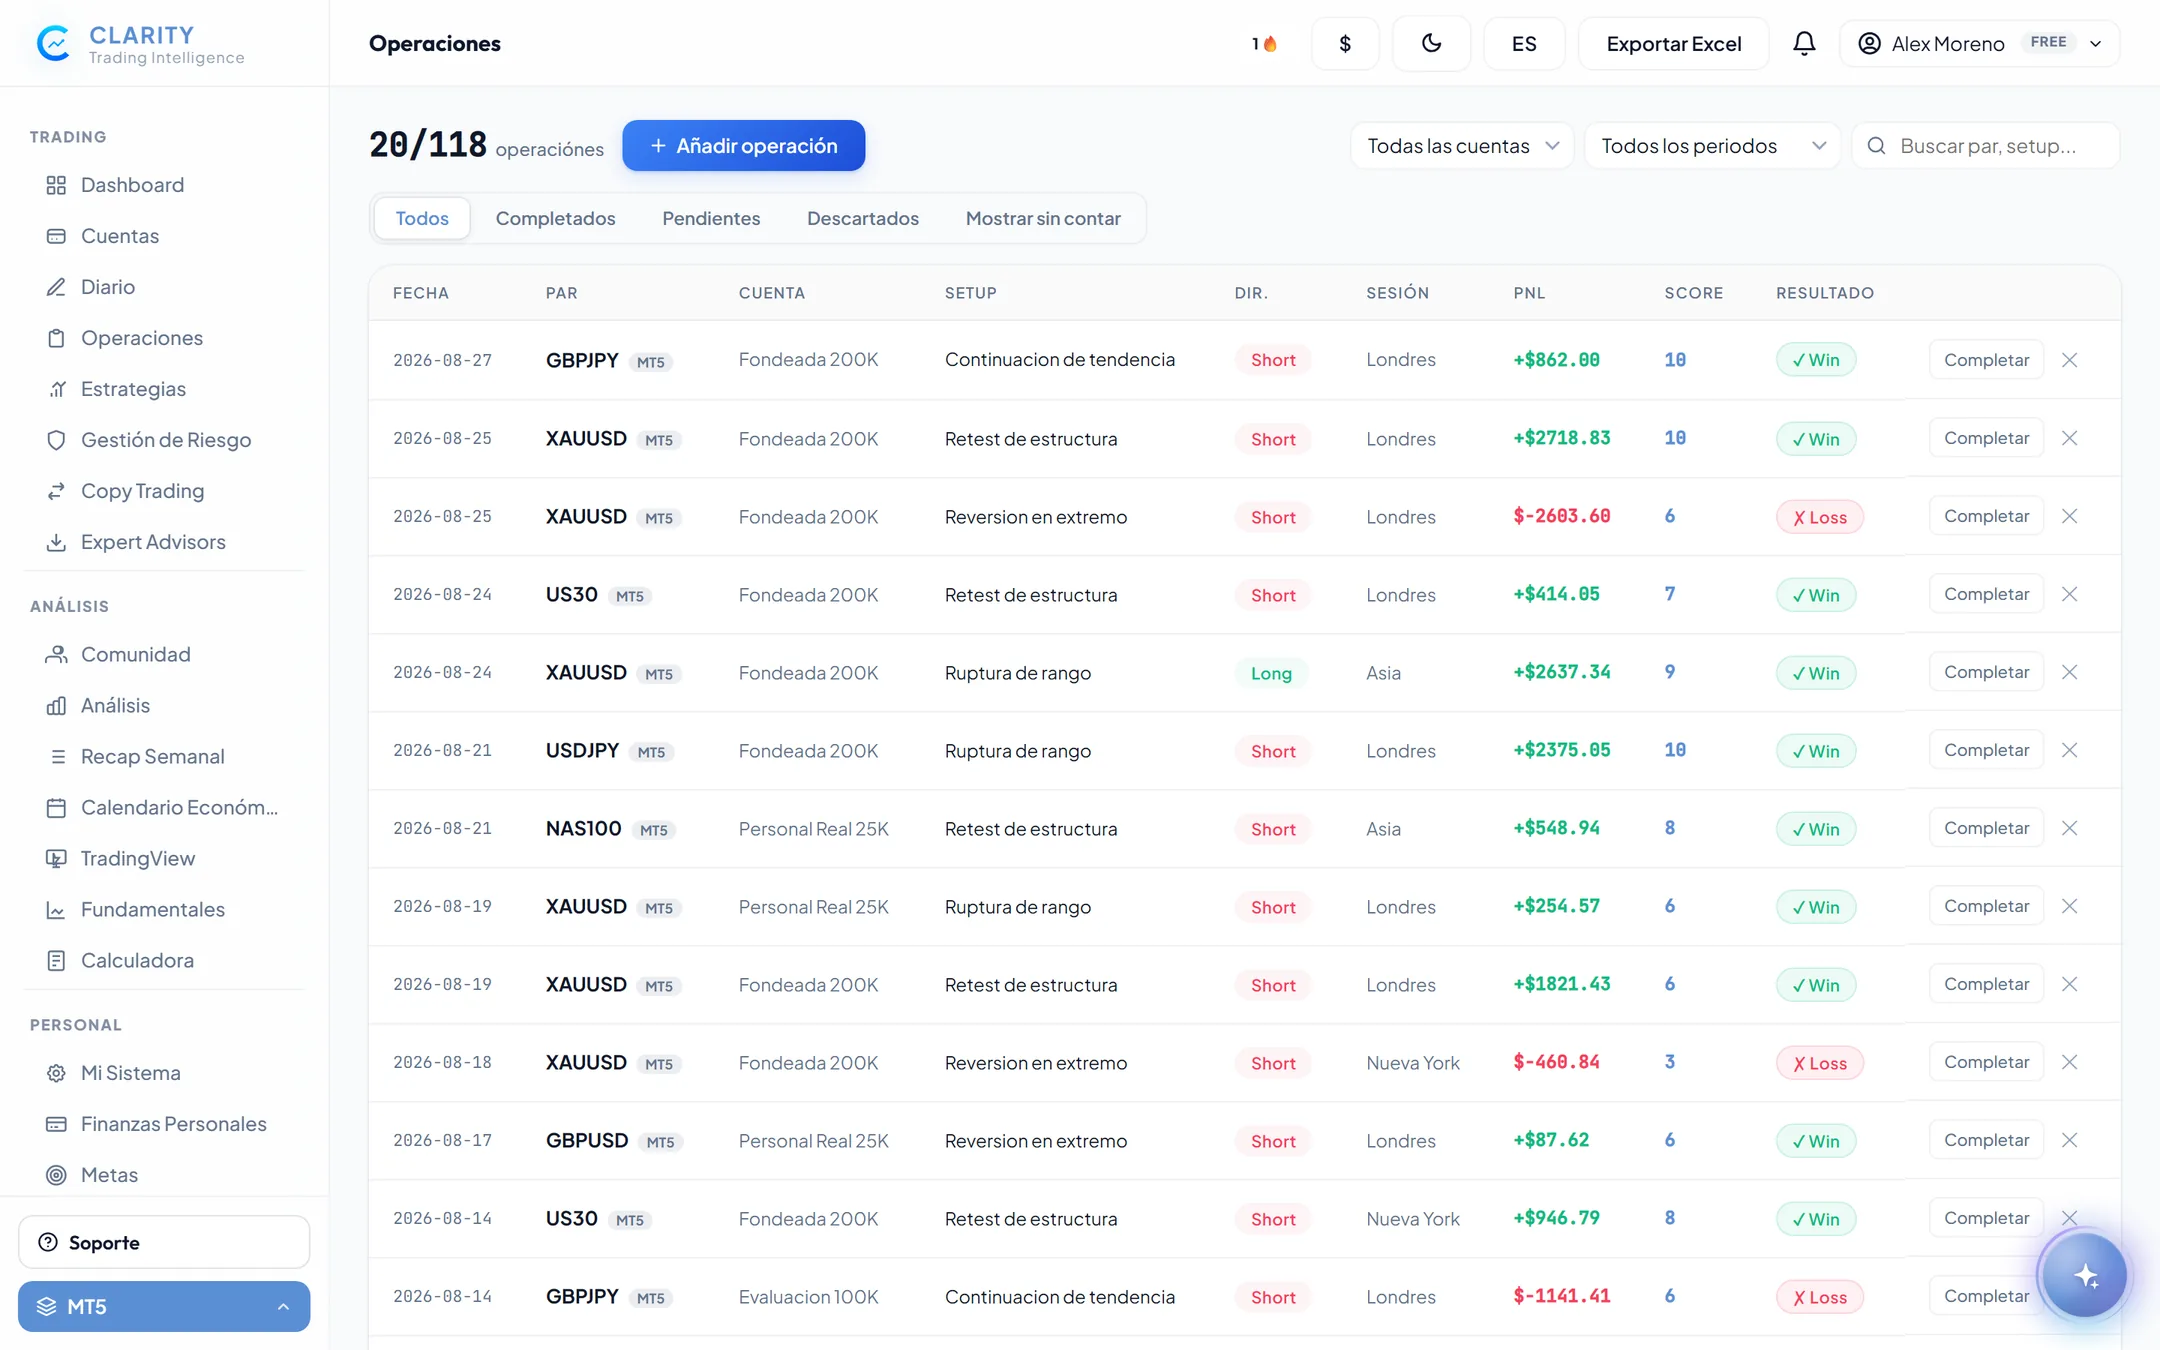The image size is (2160, 1350).
Task: Open the Dashboard sidebar icon
Action: (56, 185)
